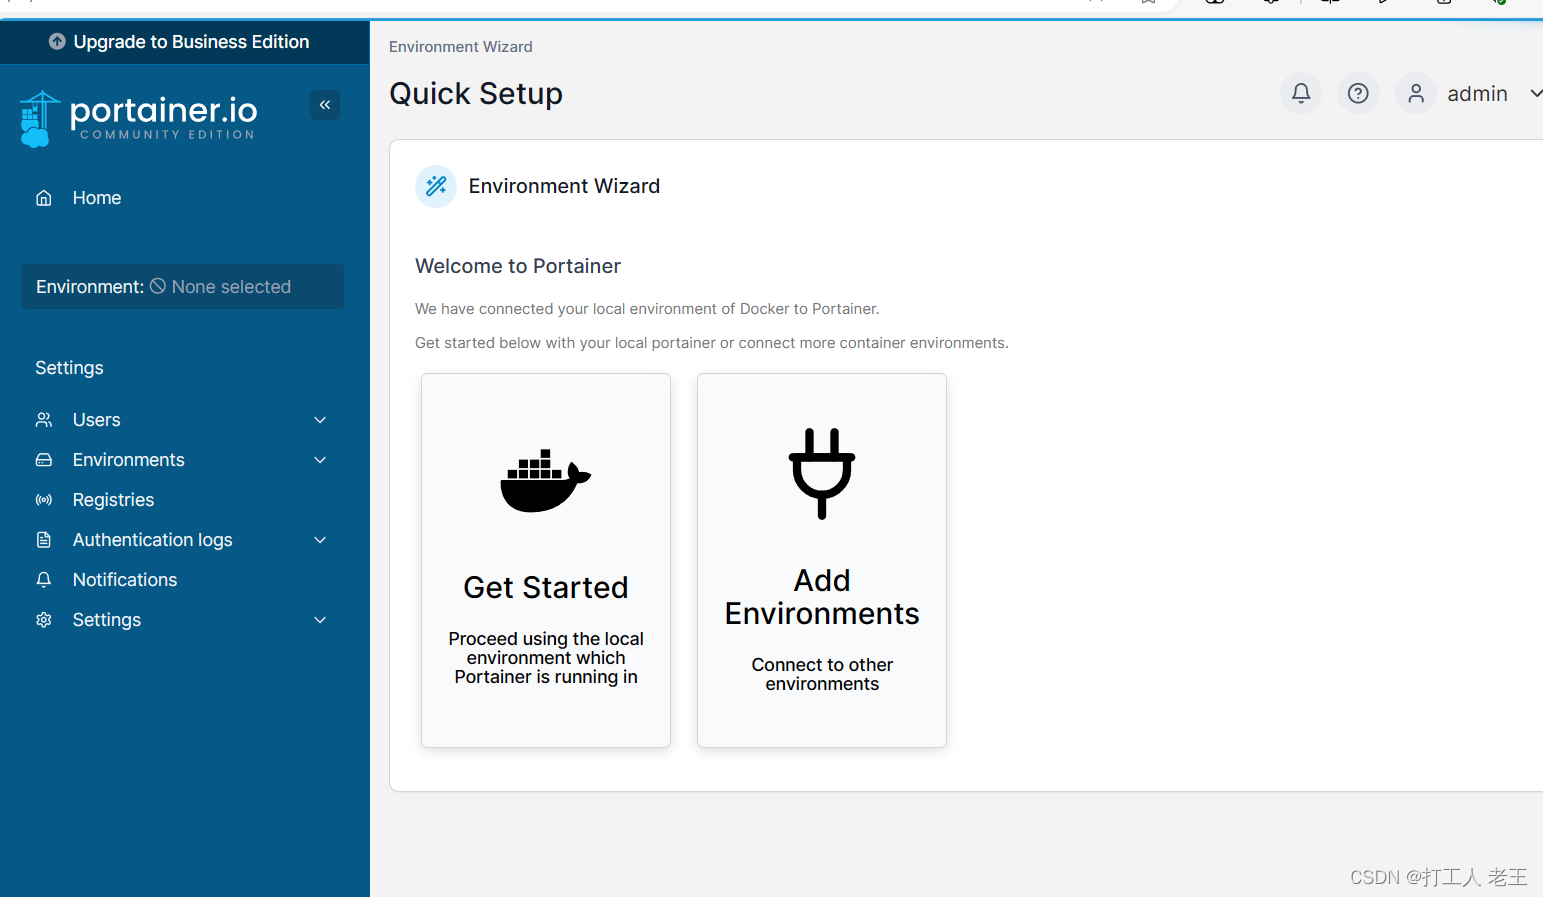Open Authentication logs menu item
The image size is (1543, 897).
click(x=153, y=540)
